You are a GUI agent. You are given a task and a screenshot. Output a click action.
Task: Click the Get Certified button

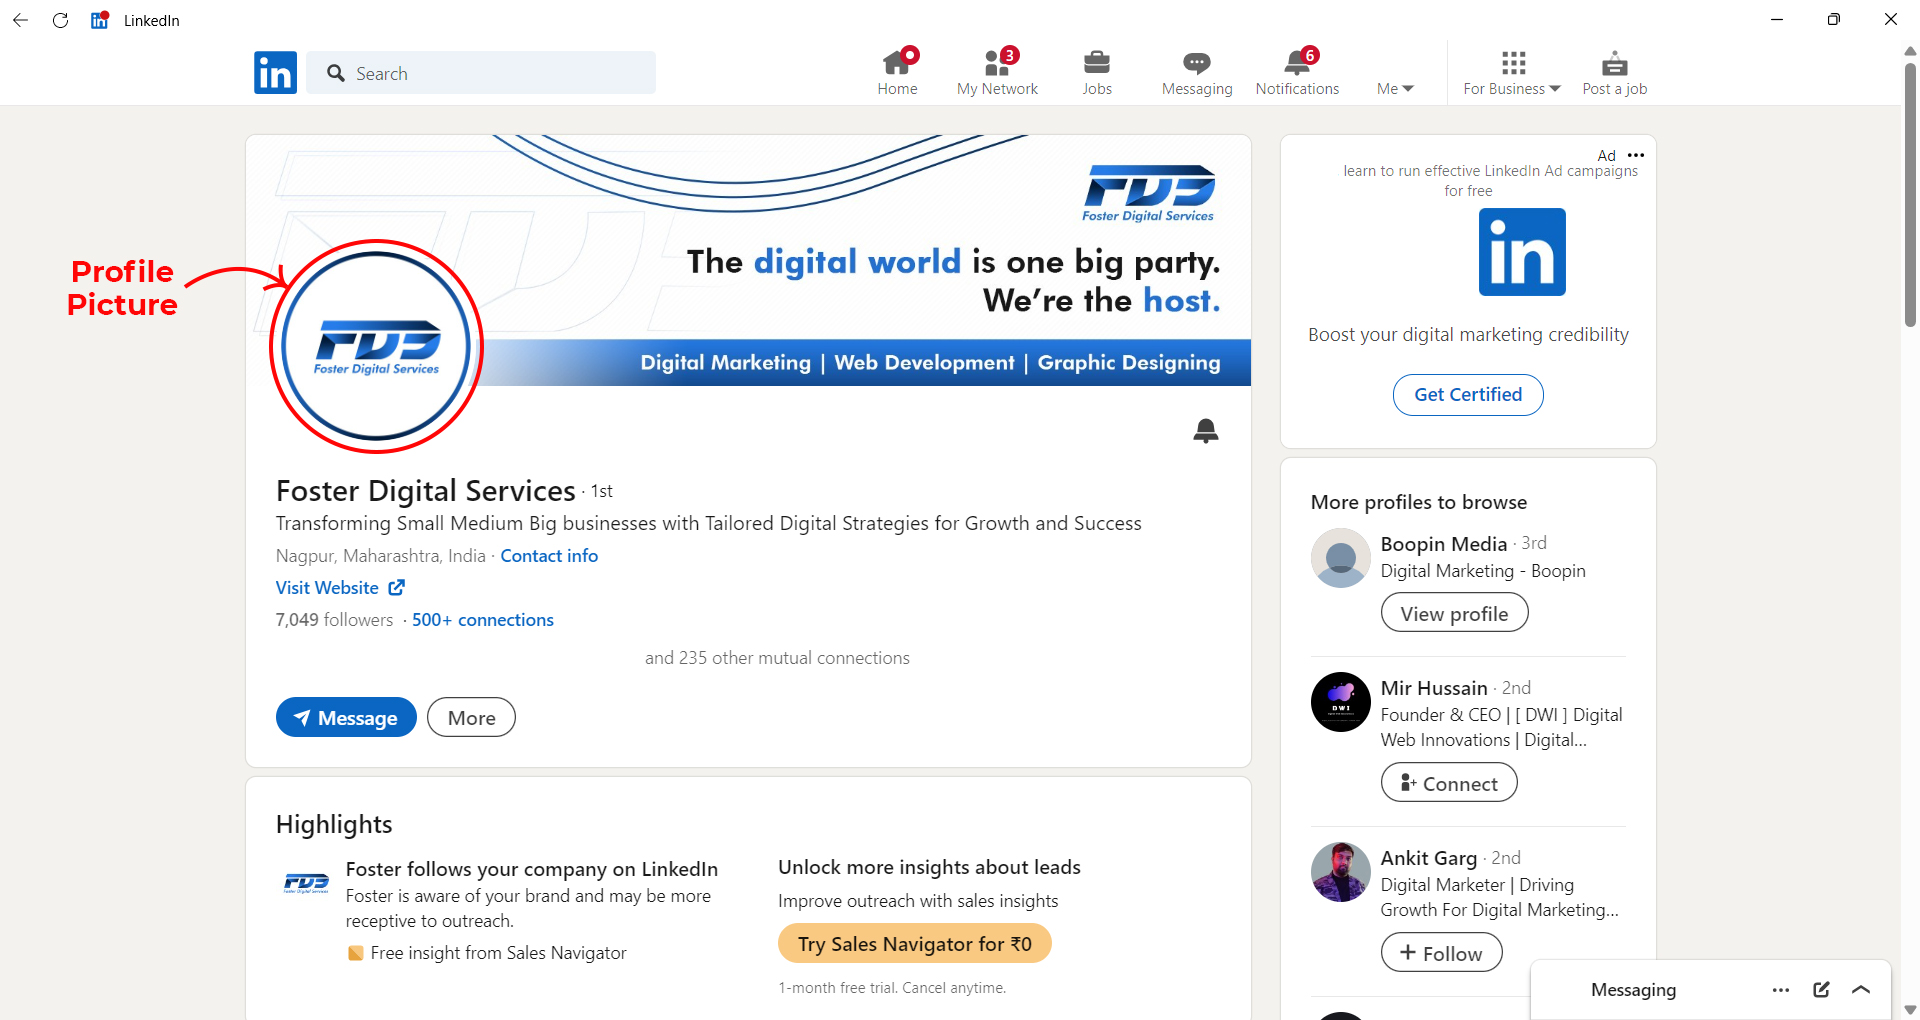pyautogui.click(x=1468, y=394)
